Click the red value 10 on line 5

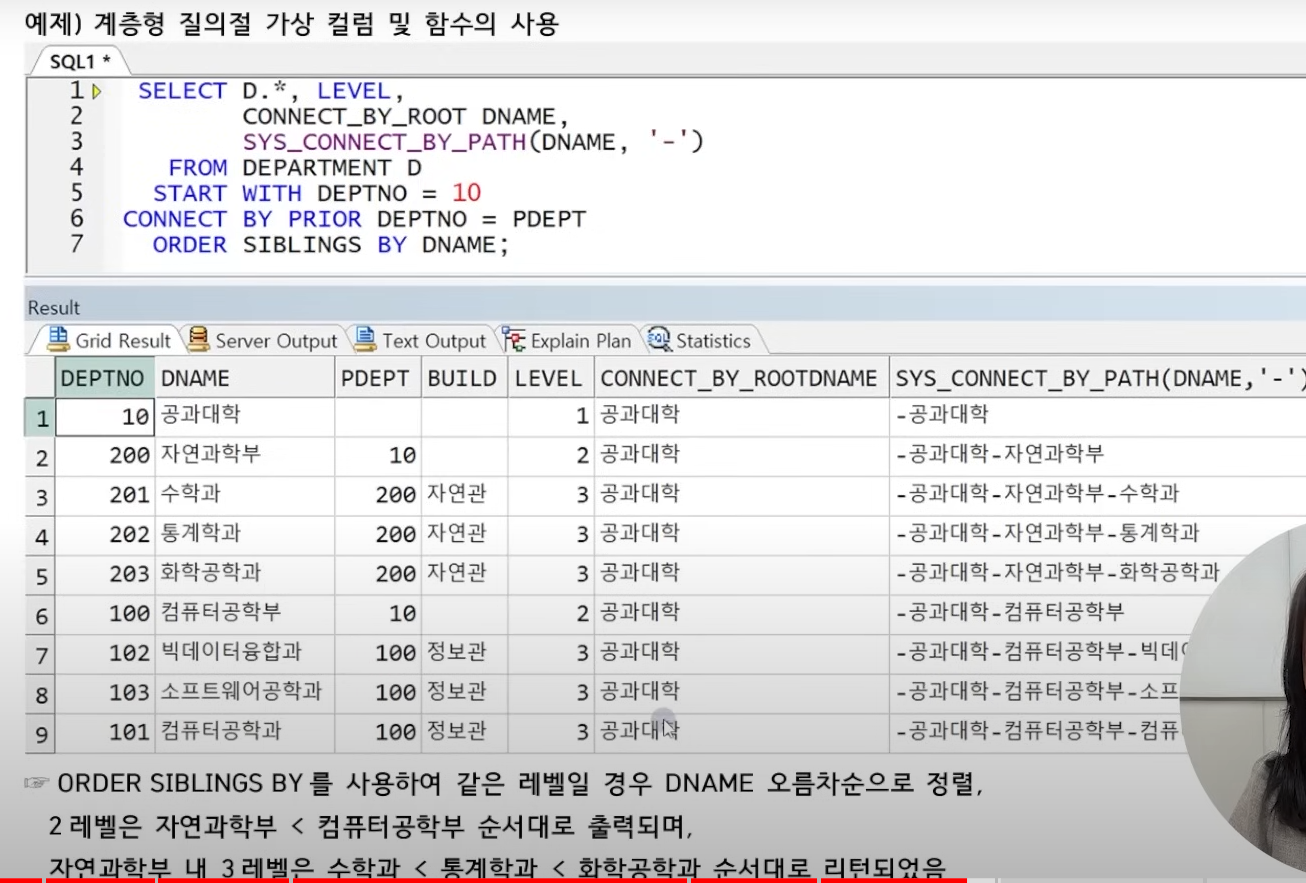[466, 194]
